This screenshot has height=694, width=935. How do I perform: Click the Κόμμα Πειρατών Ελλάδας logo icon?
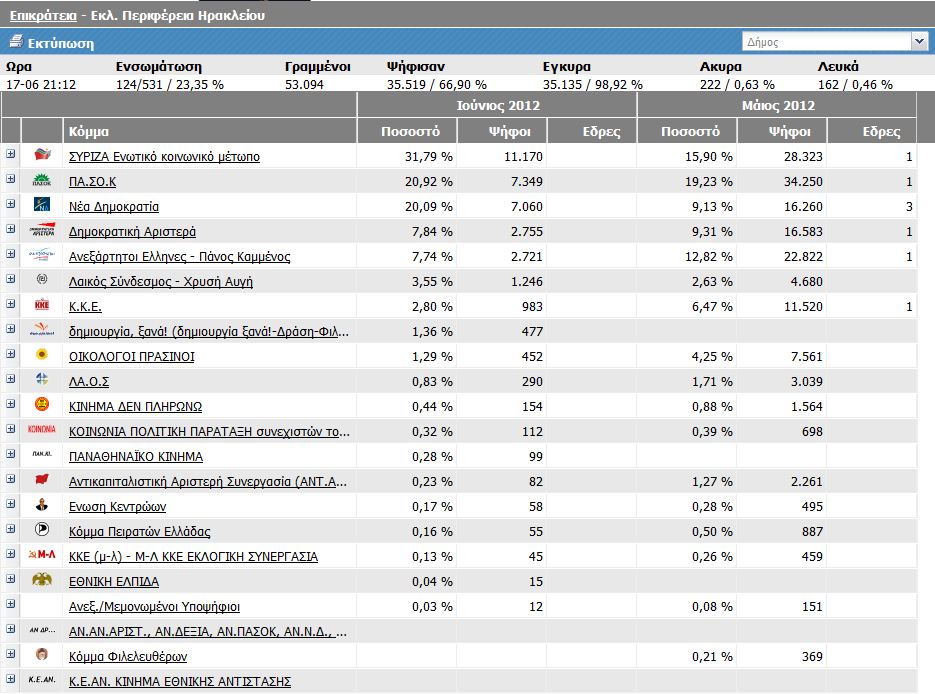point(42,530)
